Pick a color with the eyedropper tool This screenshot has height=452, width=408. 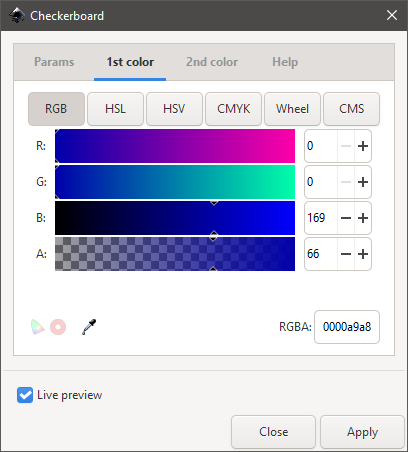tap(89, 327)
